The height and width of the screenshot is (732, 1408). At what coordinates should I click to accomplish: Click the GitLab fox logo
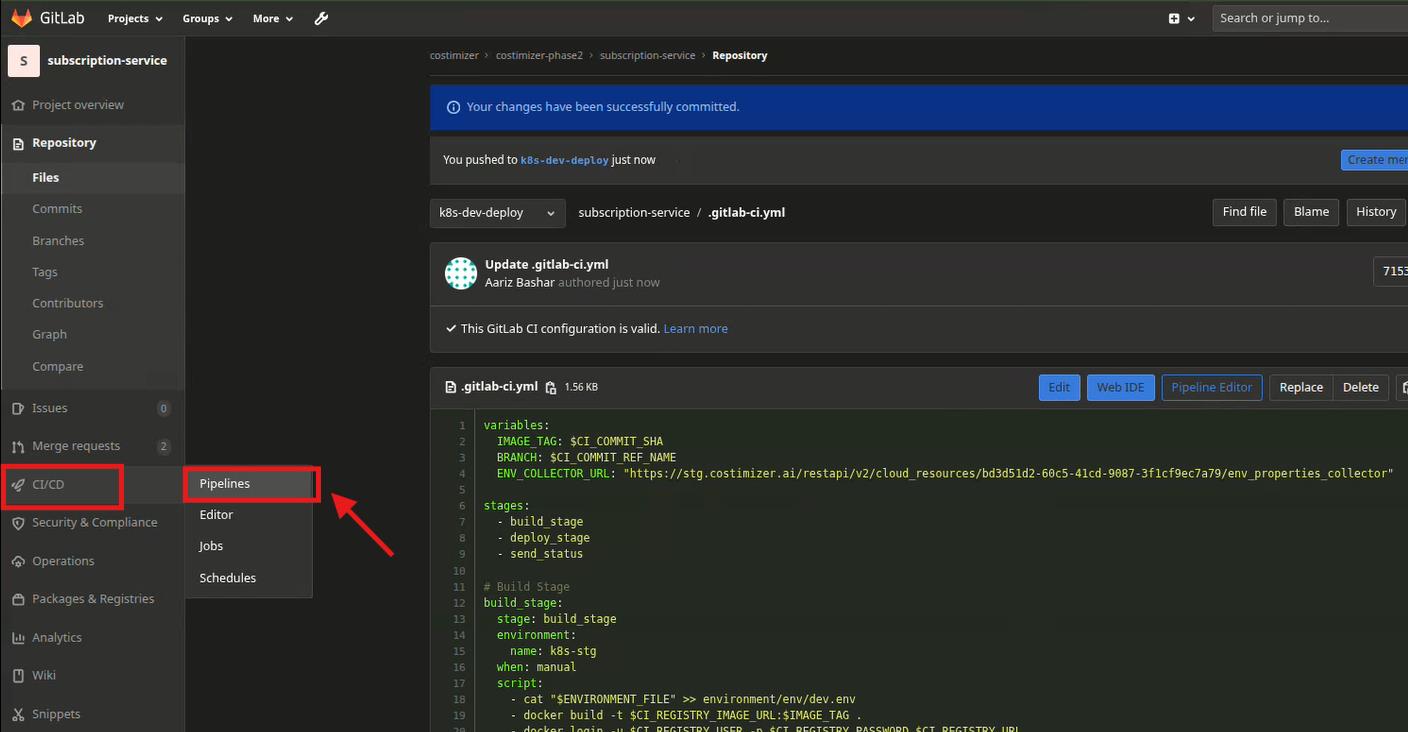pos(21,18)
